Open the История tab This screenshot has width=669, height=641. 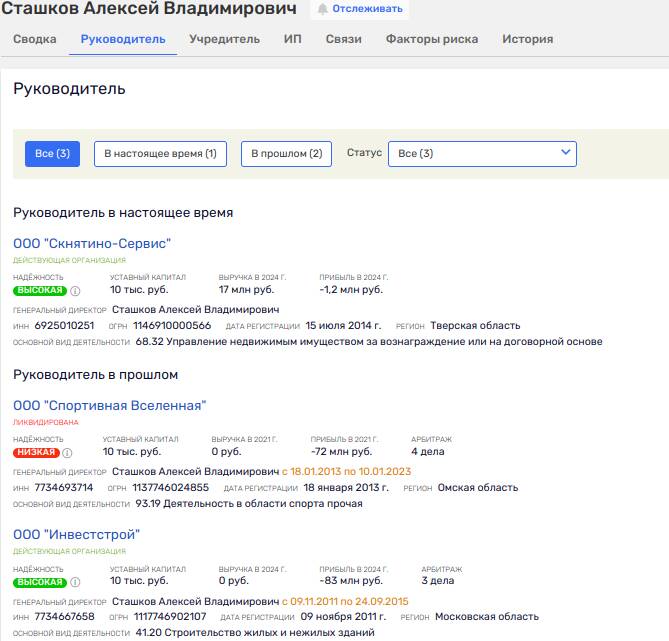(x=527, y=39)
